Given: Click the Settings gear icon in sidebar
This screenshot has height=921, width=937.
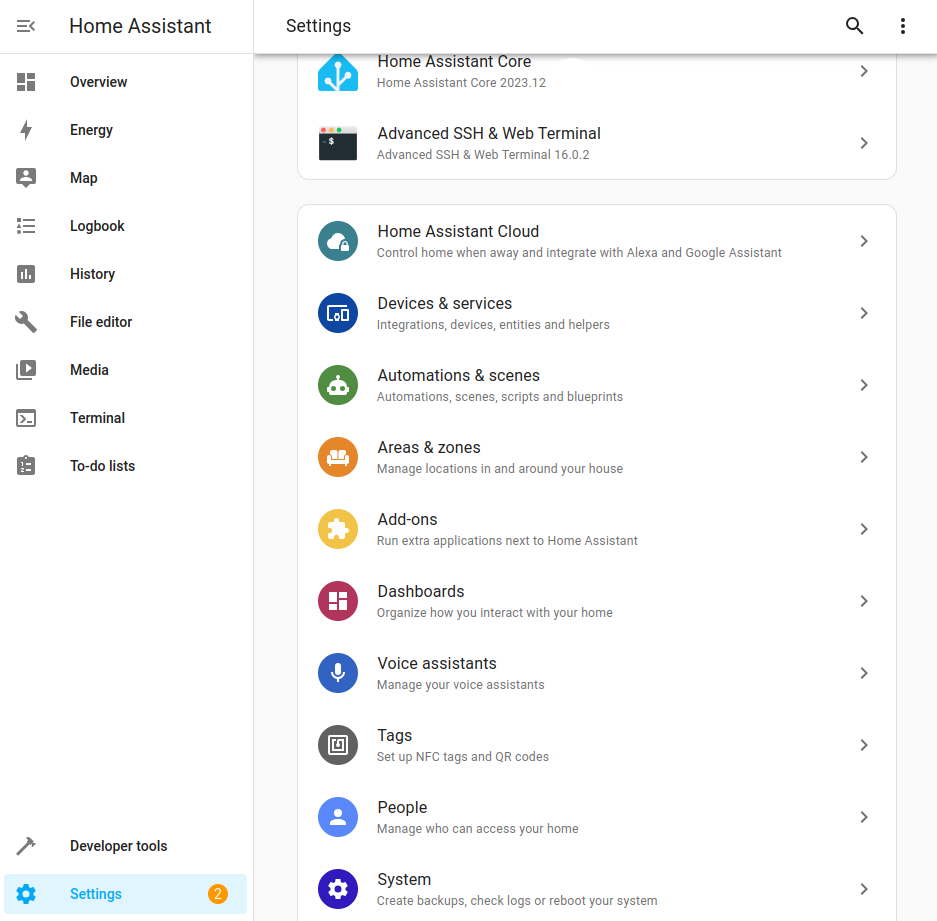Looking at the screenshot, I should coord(26,894).
